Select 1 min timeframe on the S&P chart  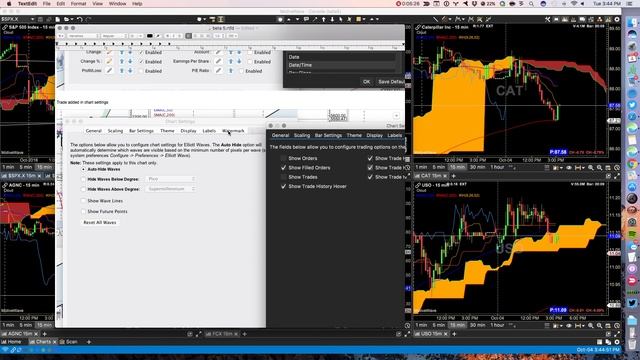(8, 167)
